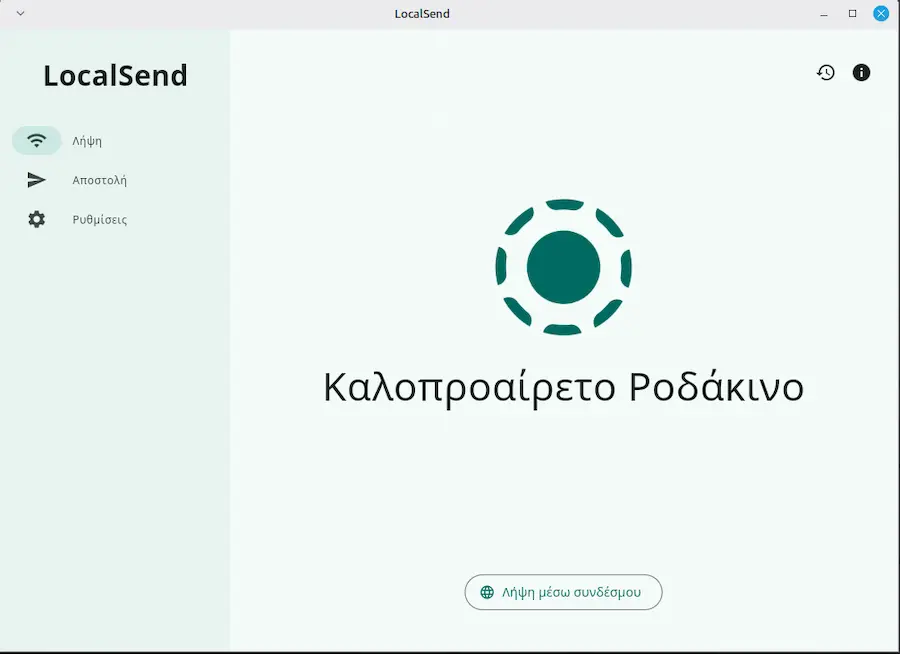Select the paper-plane Αποστολή icon
The image size is (900, 654).
click(37, 180)
